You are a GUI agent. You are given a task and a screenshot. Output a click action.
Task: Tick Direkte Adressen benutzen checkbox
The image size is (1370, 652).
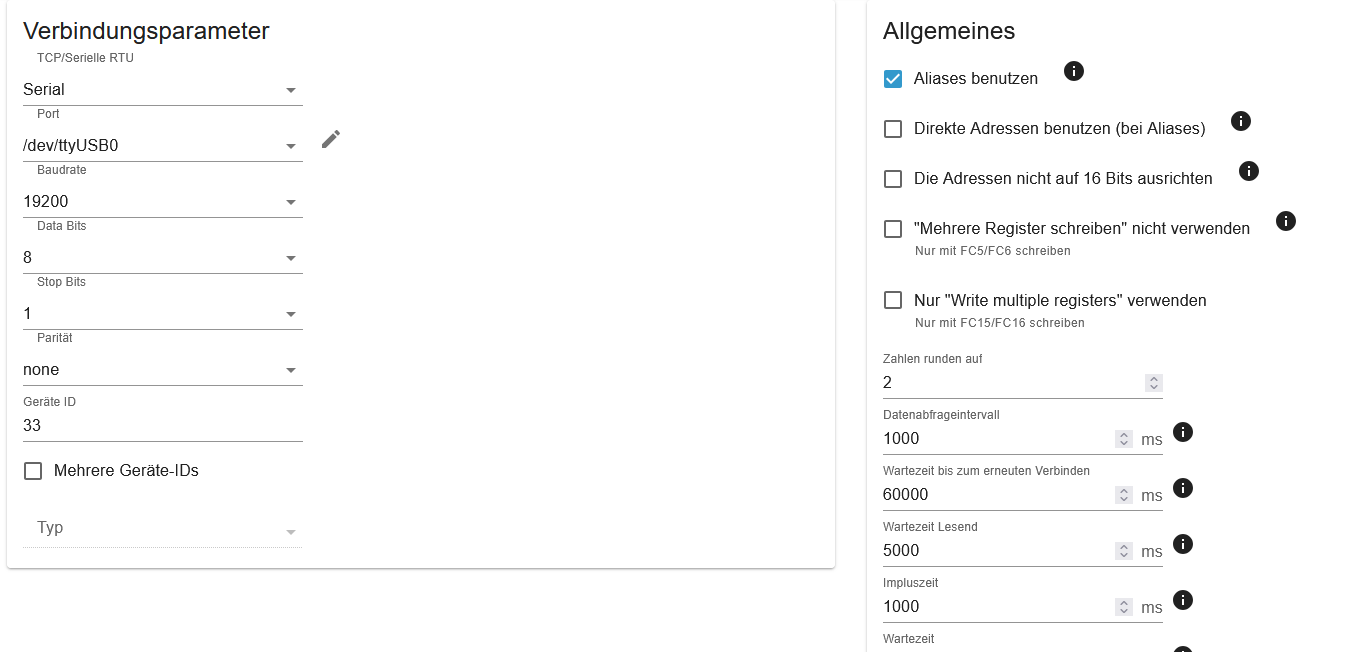click(x=893, y=129)
